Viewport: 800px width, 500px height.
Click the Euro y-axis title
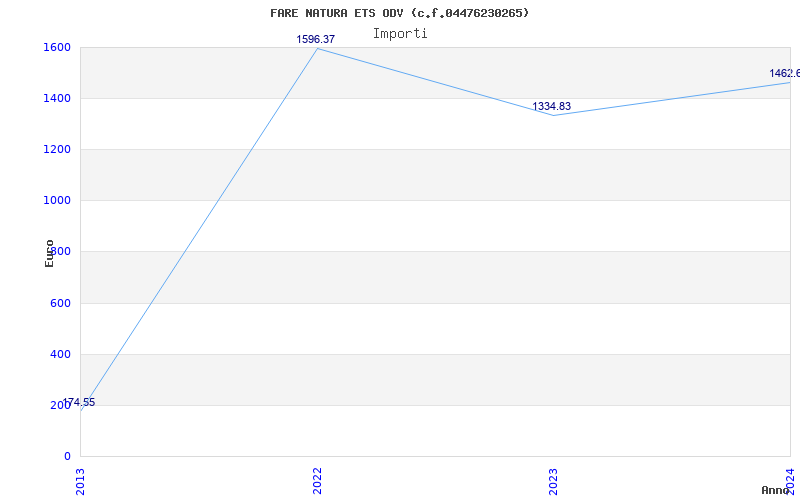click(x=49, y=253)
